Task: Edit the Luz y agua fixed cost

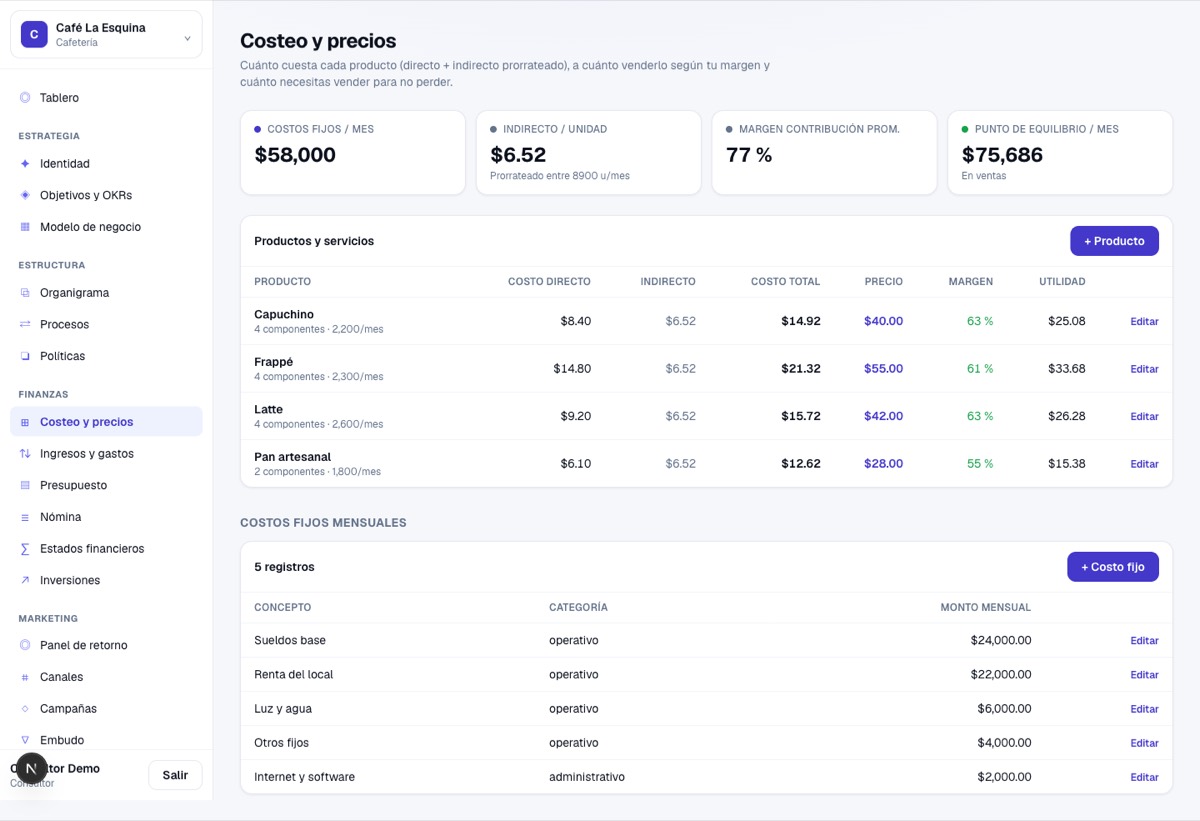Action: click(x=1144, y=709)
